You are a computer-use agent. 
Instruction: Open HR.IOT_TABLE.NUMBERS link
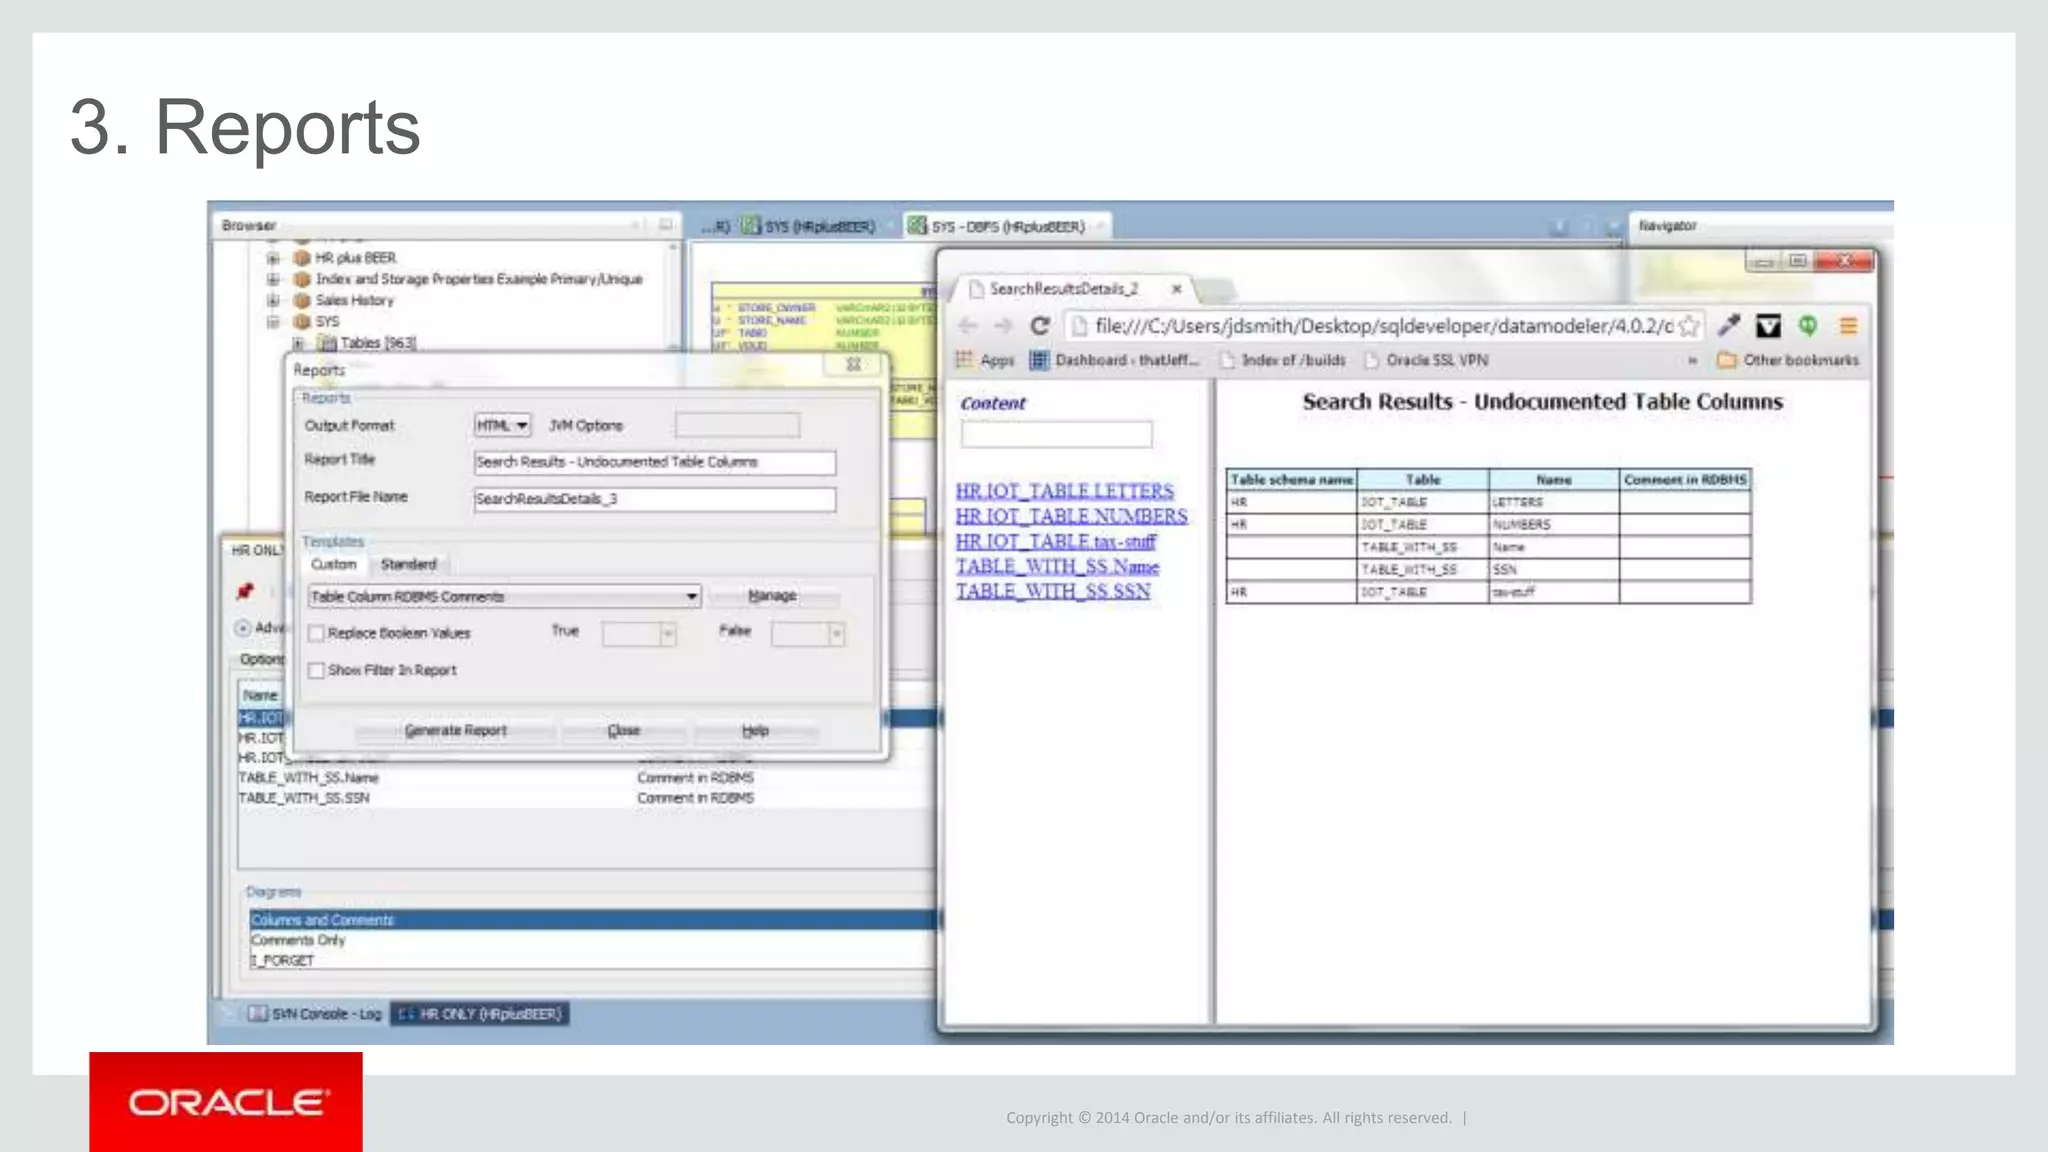[x=1071, y=516]
